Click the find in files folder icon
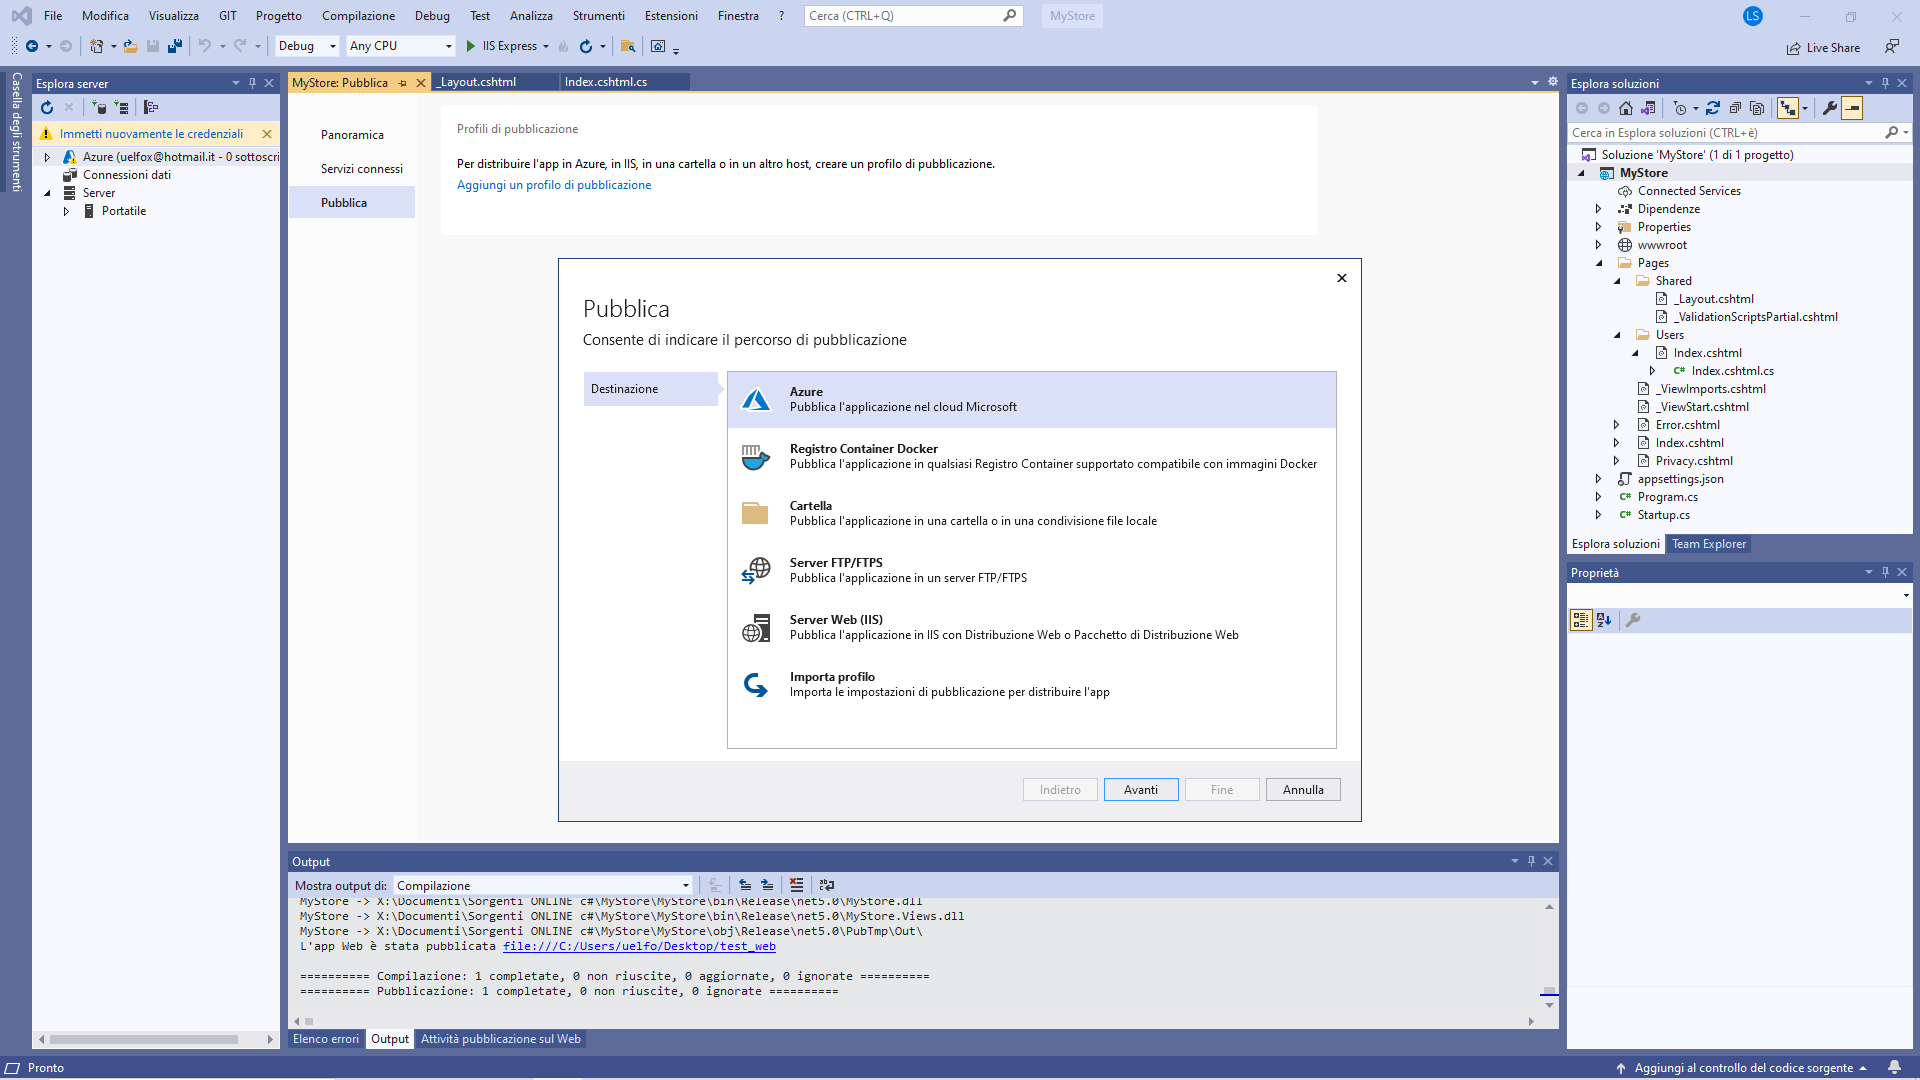The width and height of the screenshot is (1920, 1080). pyautogui.click(x=628, y=46)
